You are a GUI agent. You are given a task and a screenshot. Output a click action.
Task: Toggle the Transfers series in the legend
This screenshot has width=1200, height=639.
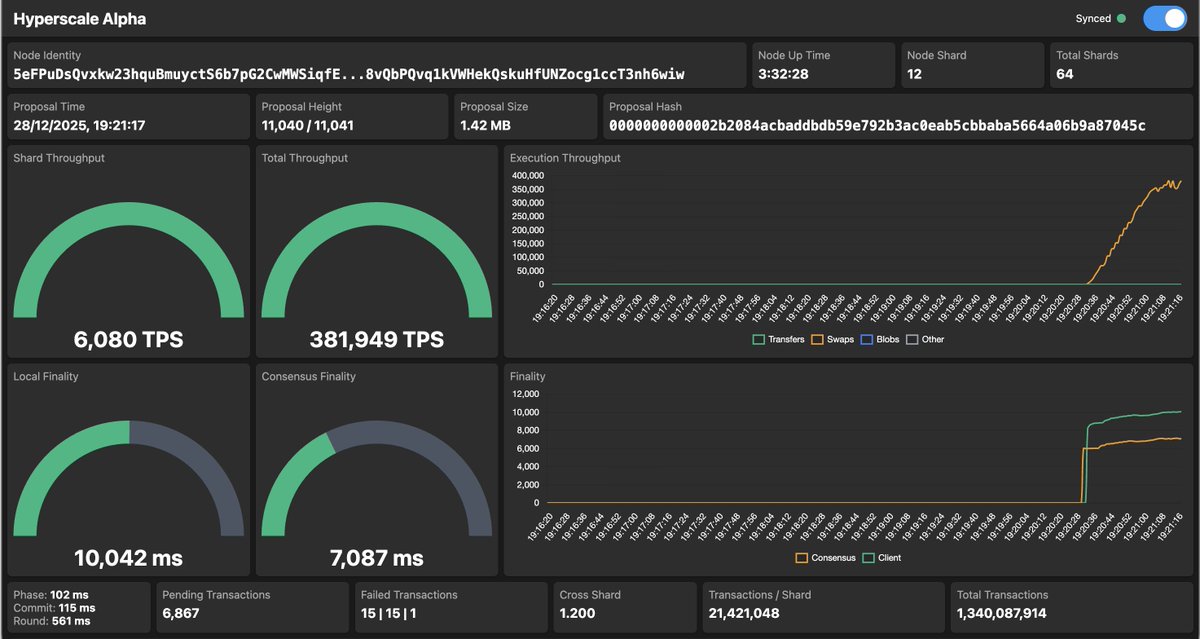778,339
